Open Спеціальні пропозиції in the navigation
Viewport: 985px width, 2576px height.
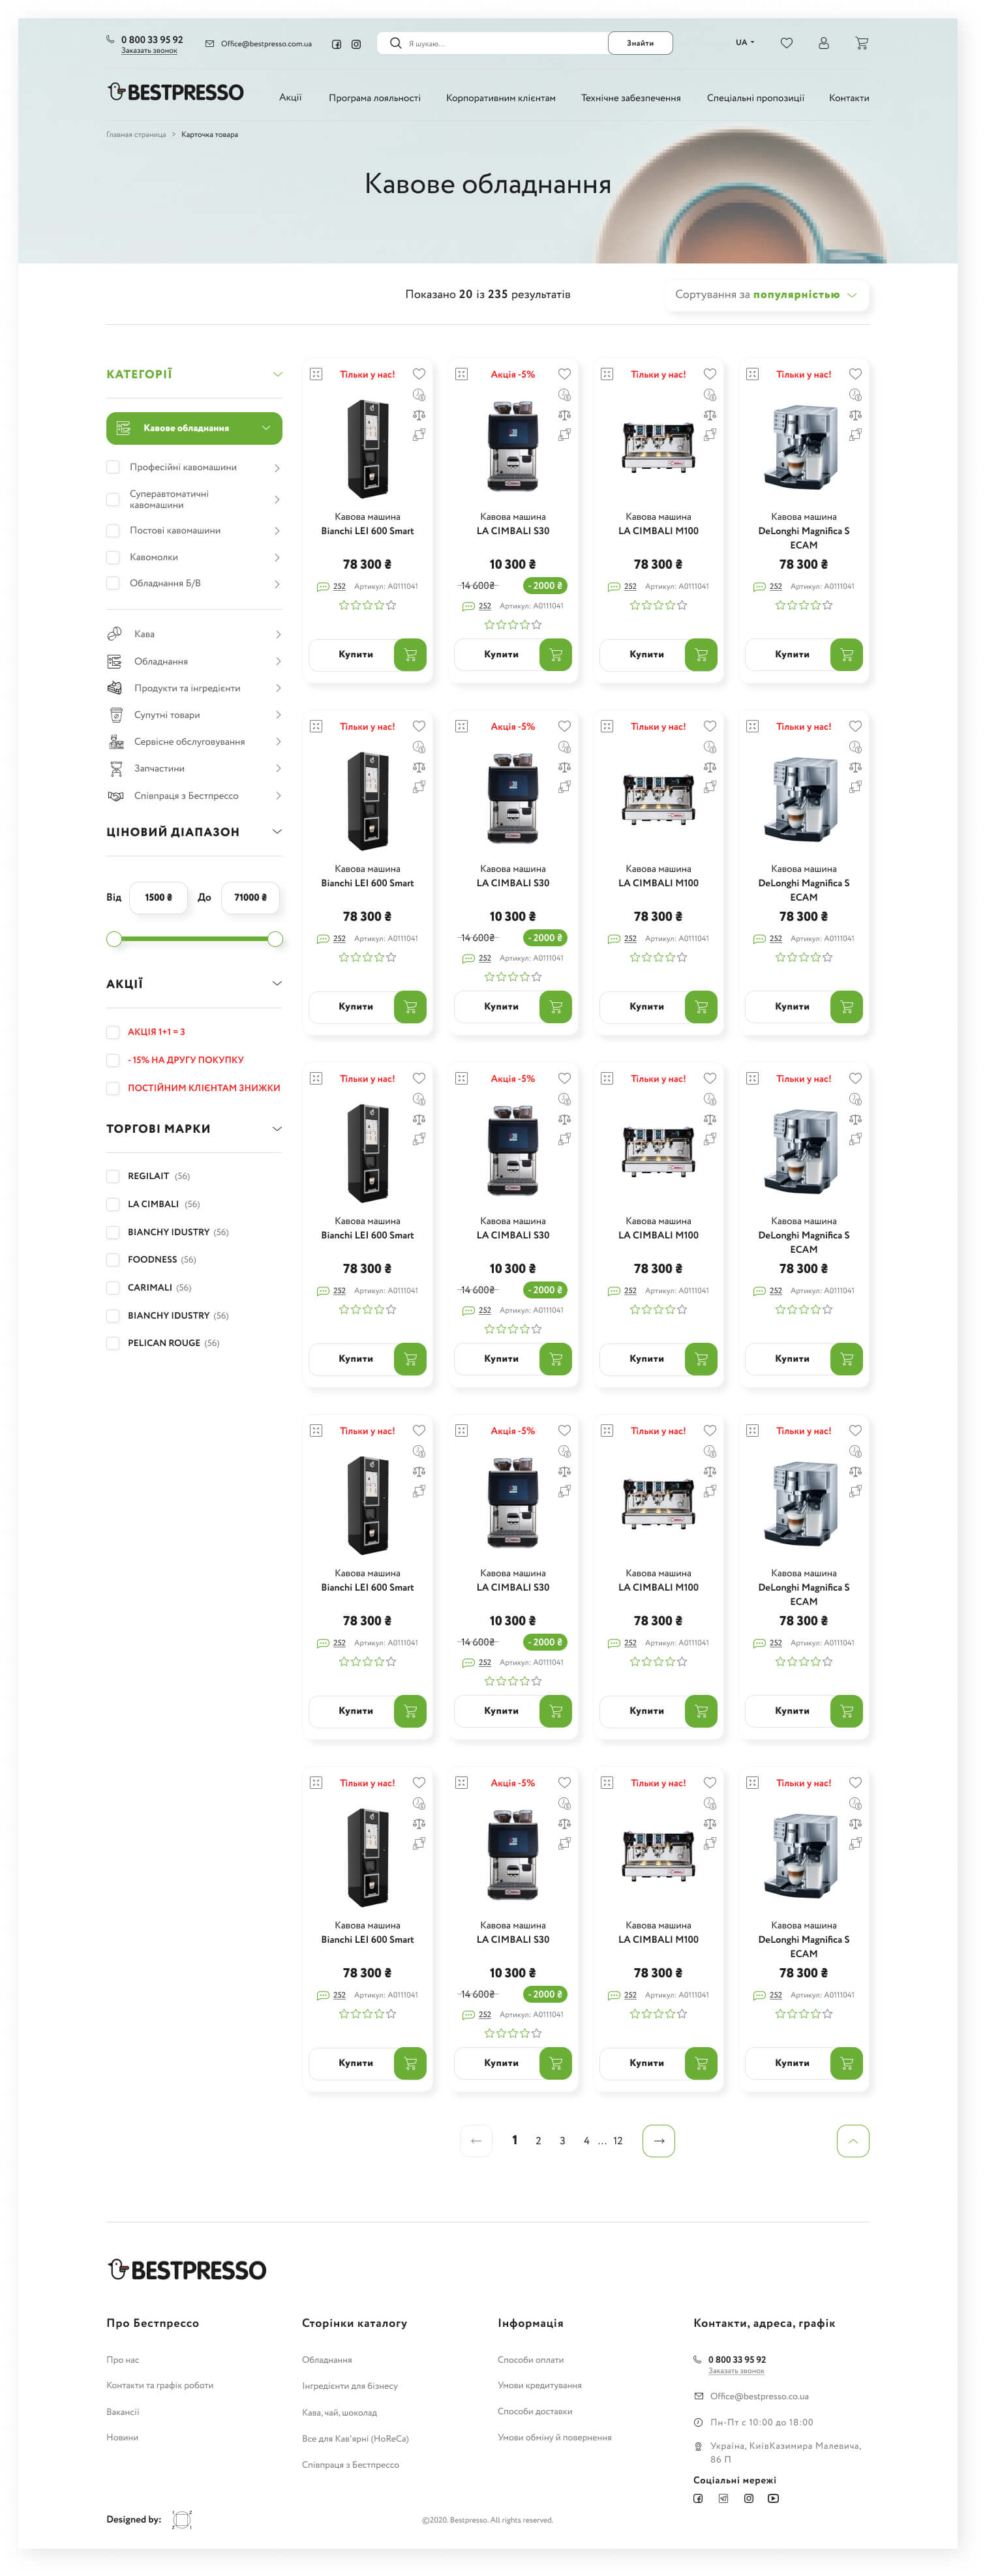(x=755, y=98)
